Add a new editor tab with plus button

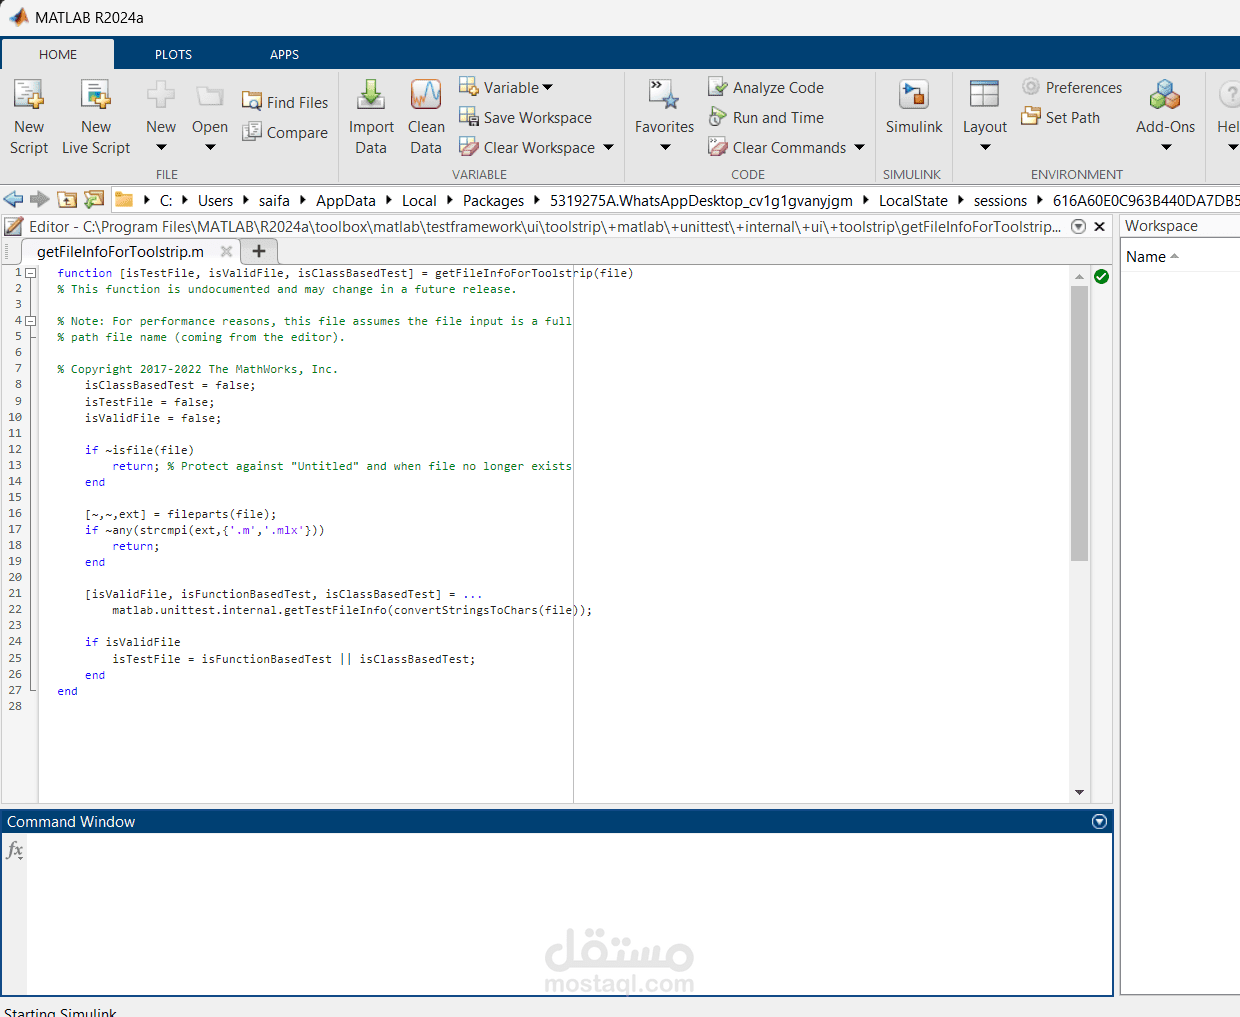(258, 251)
